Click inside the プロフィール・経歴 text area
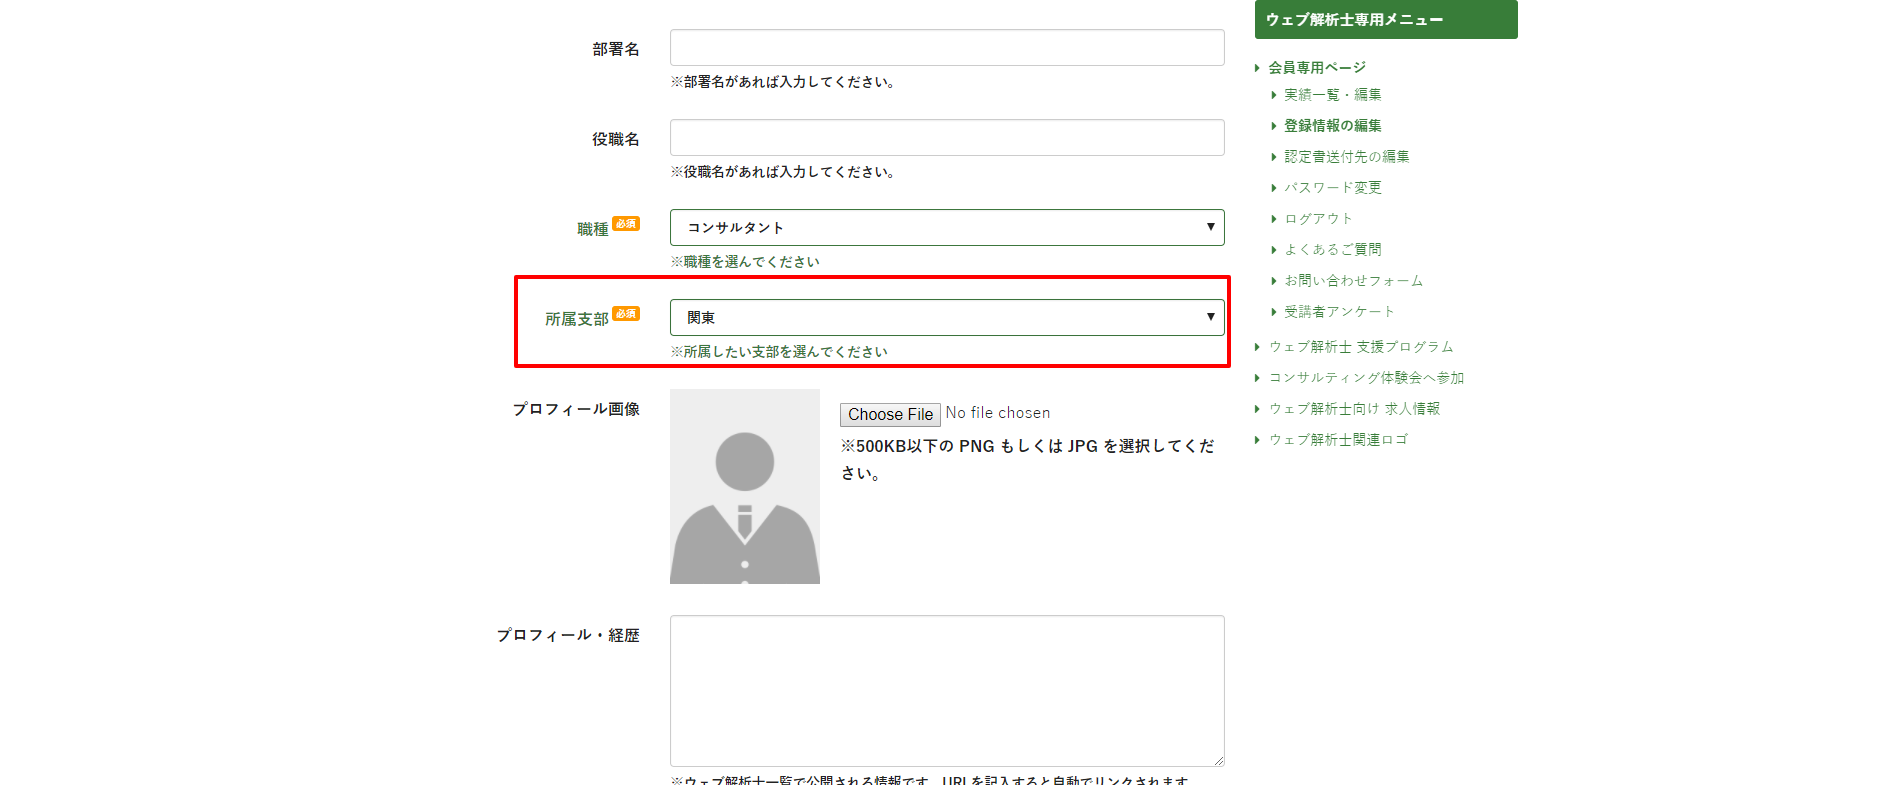The image size is (1895, 785). point(946,690)
